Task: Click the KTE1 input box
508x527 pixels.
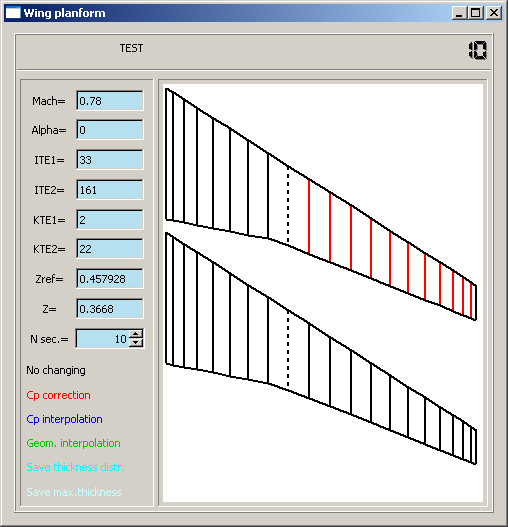Action: click(x=110, y=219)
